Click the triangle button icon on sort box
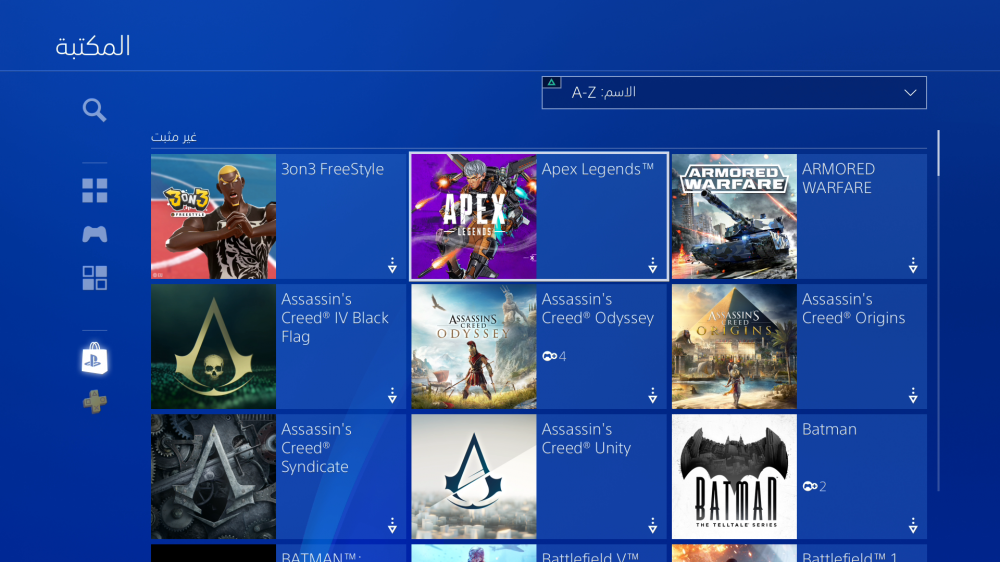 tap(552, 82)
